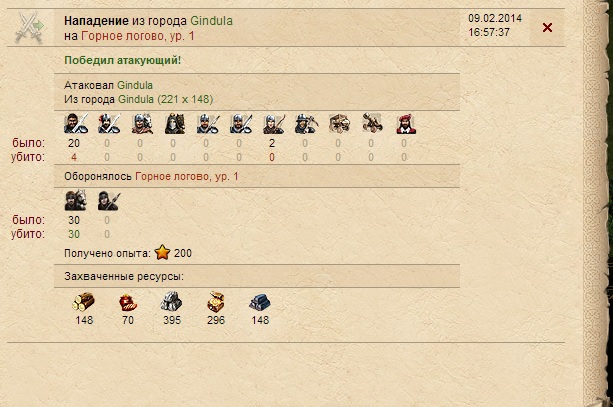
Task: Click first attacker swordsman unit icon with 20
Action: 76,124
